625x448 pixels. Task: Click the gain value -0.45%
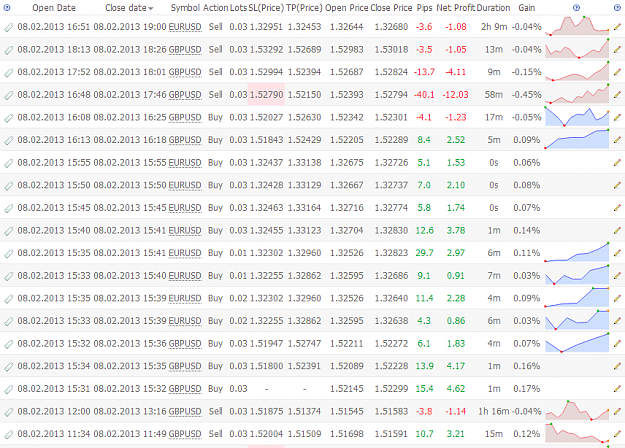[x=527, y=95]
